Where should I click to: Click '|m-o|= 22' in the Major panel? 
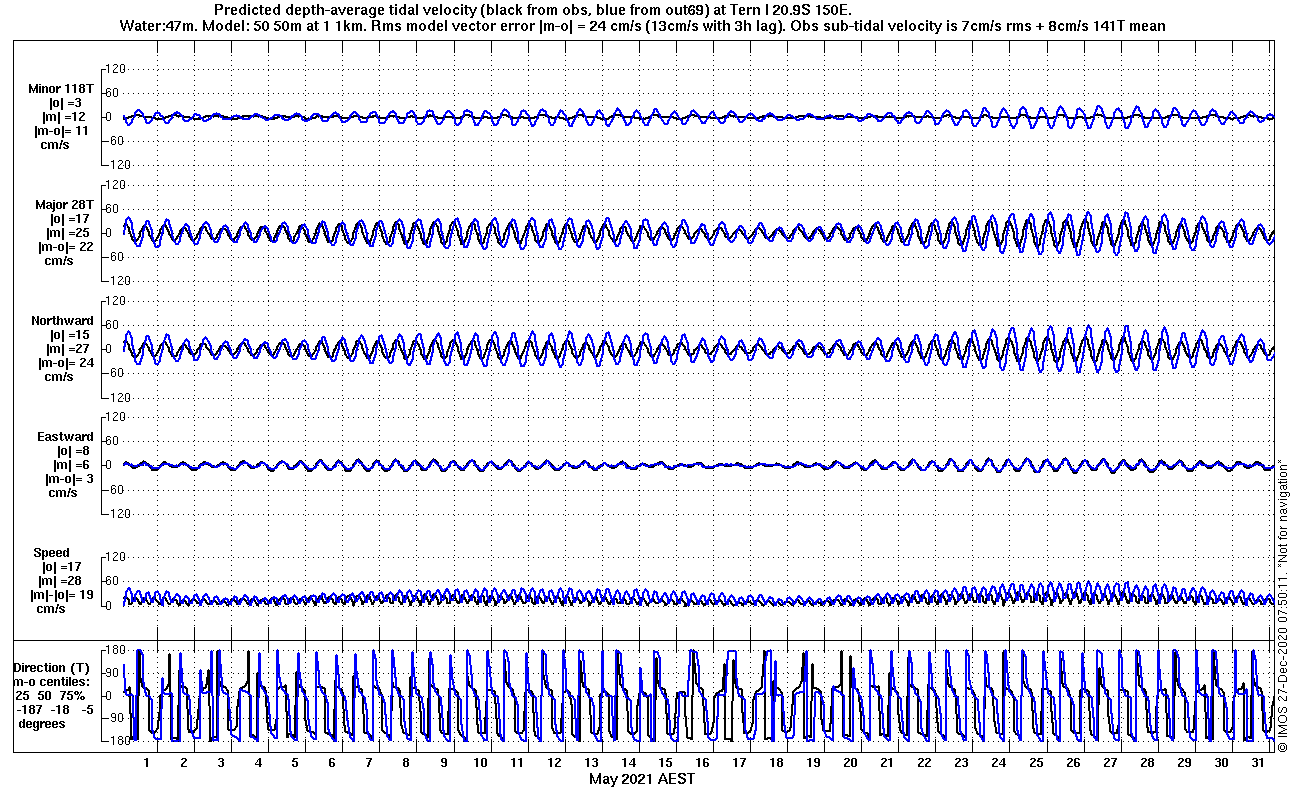[65, 247]
